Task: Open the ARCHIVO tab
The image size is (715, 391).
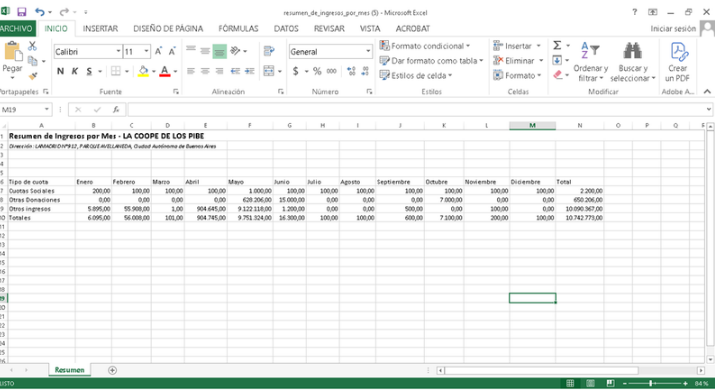Action: click(x=17, y=28)
